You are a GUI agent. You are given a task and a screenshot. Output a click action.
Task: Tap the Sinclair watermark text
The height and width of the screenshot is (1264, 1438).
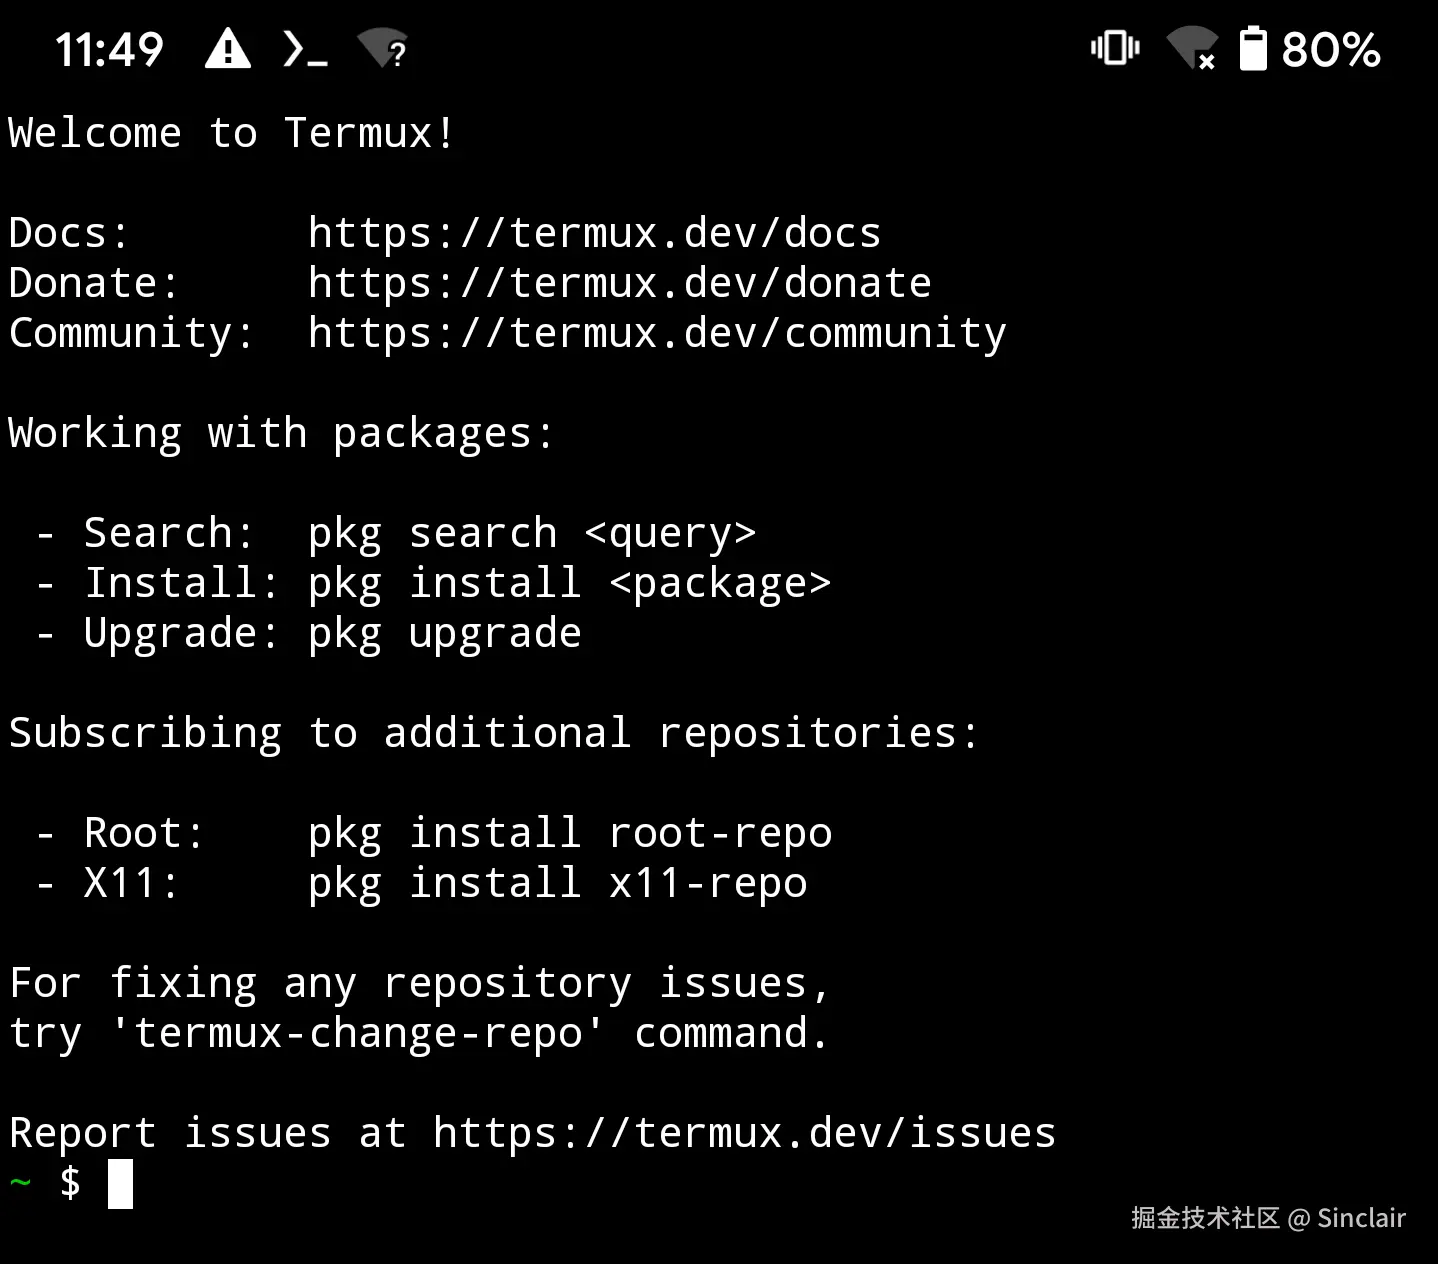point(1361,1218)
